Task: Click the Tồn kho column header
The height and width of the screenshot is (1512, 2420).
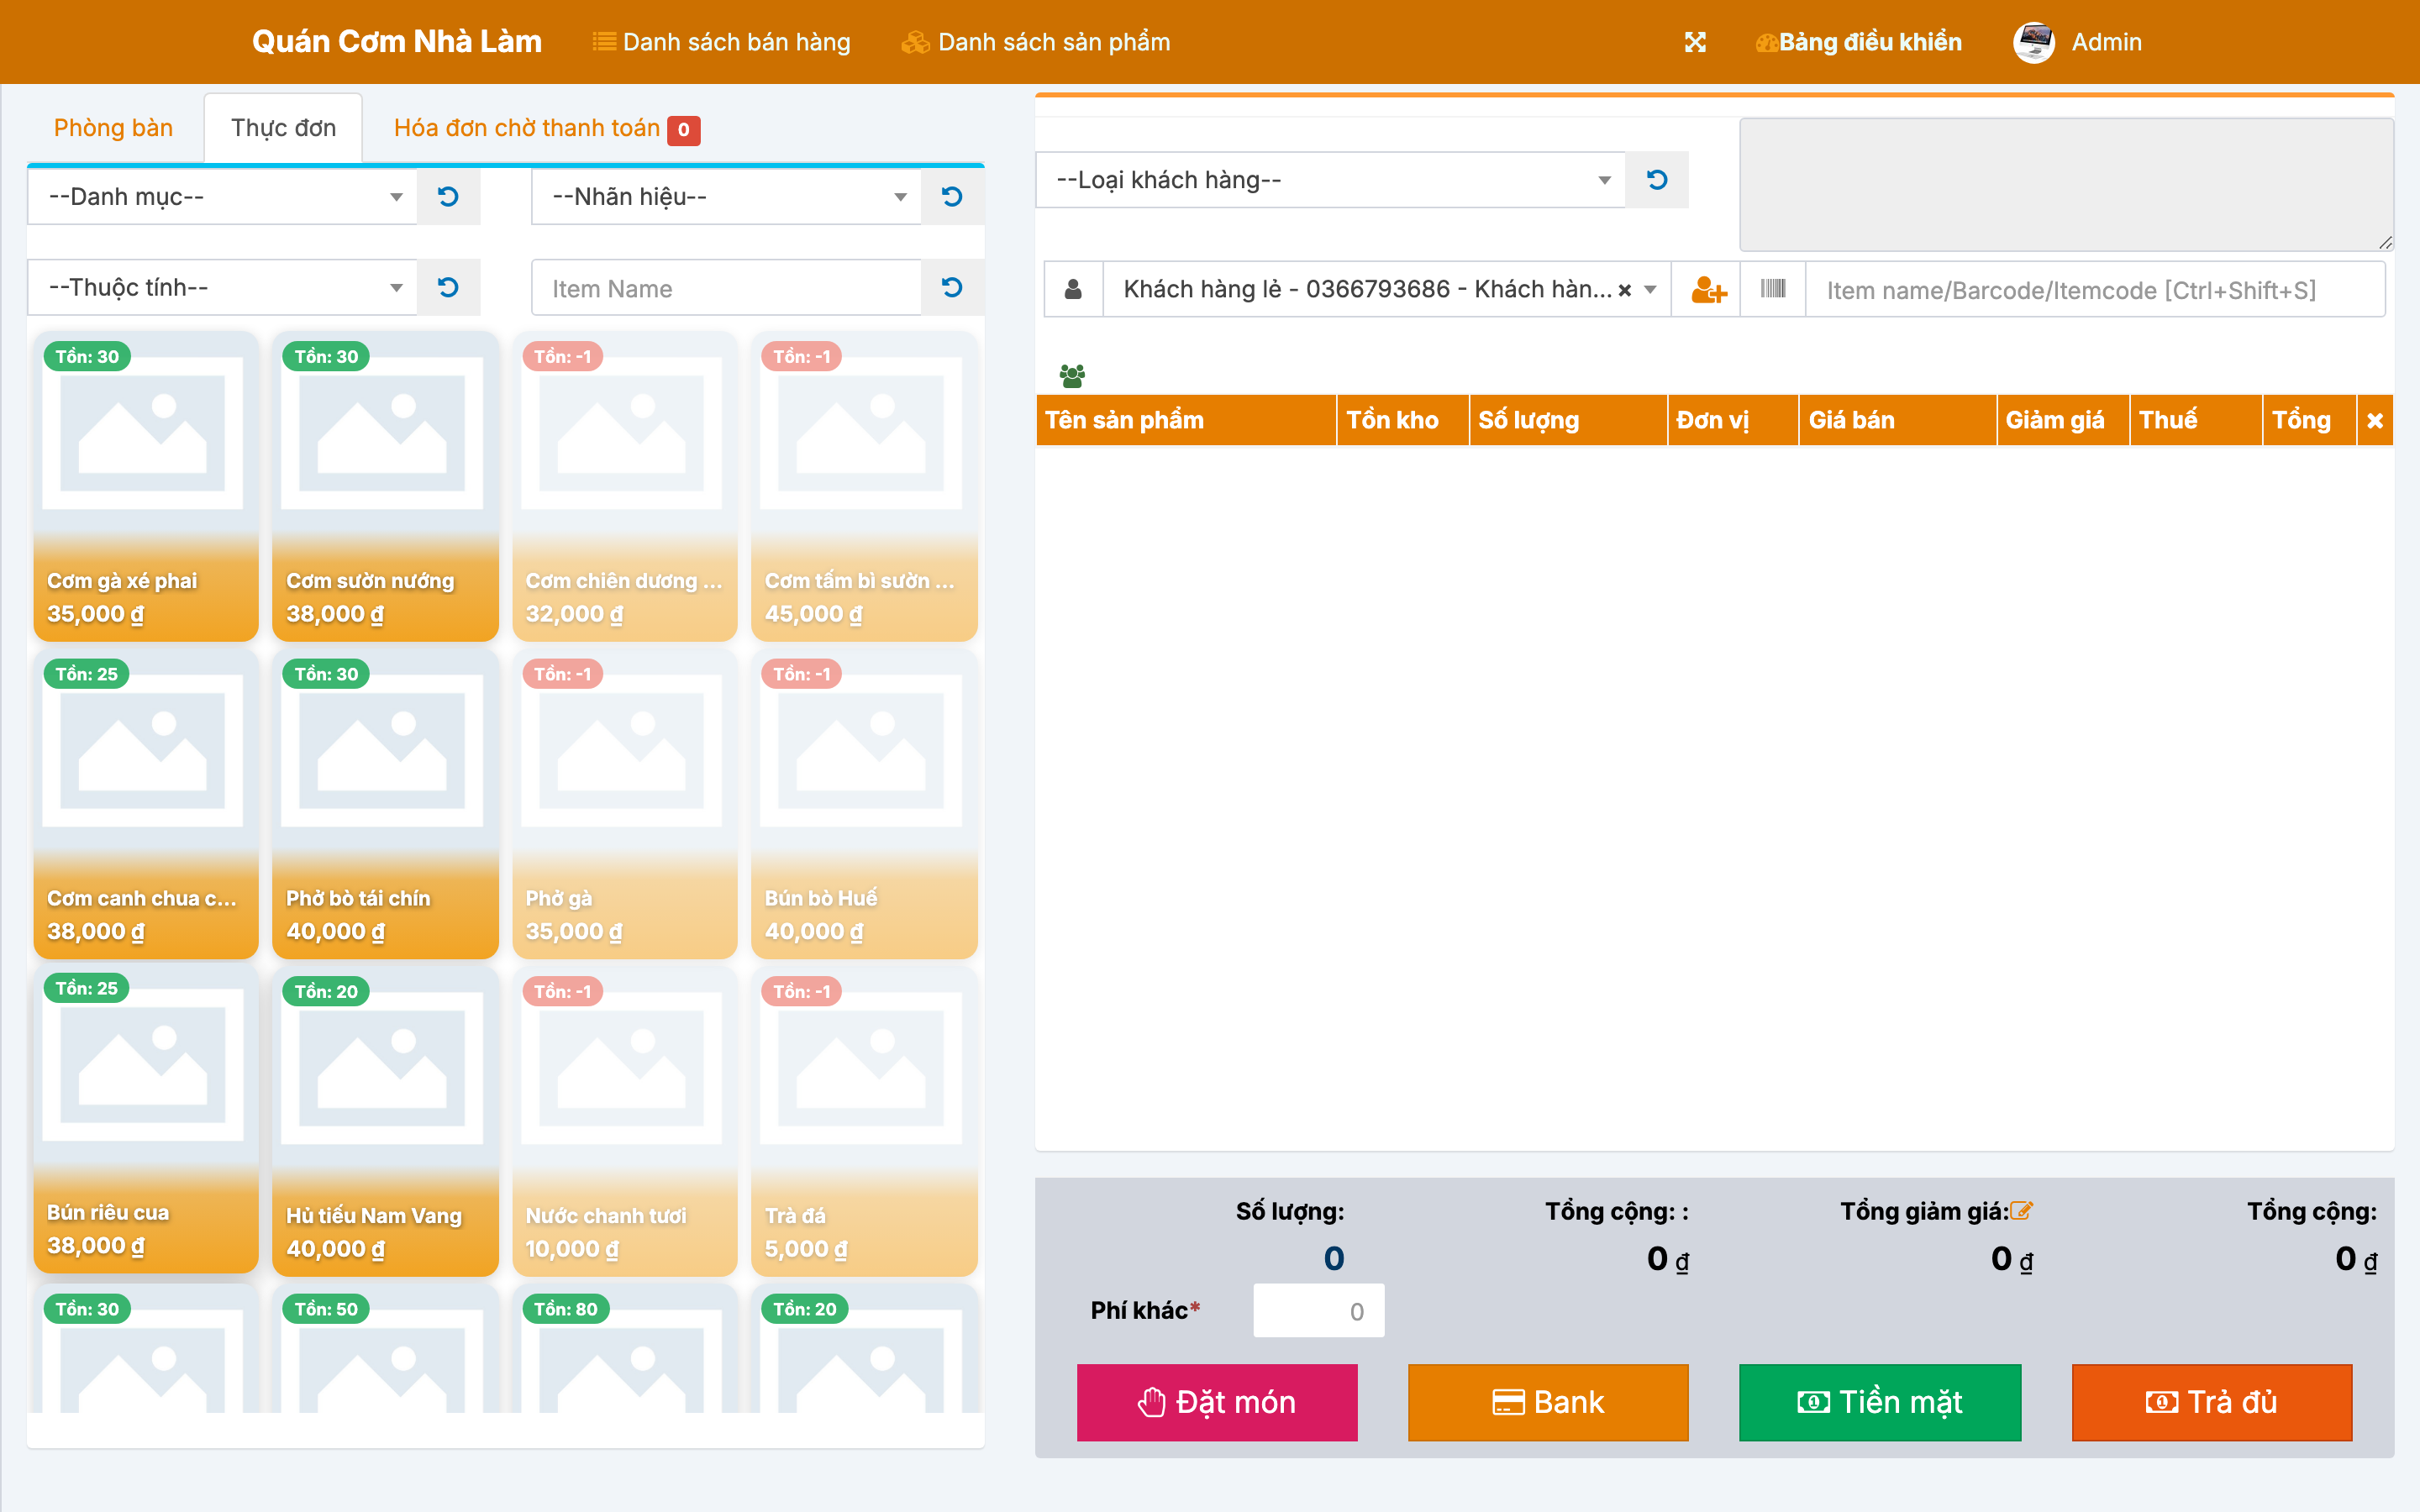Action: pyautogui.click(x=1403, y=421)
